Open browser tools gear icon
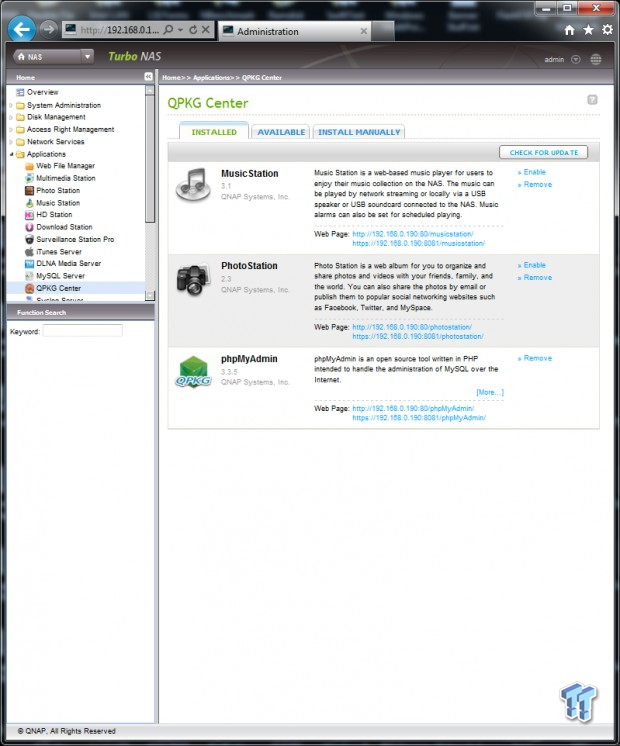 pos(608,30)
